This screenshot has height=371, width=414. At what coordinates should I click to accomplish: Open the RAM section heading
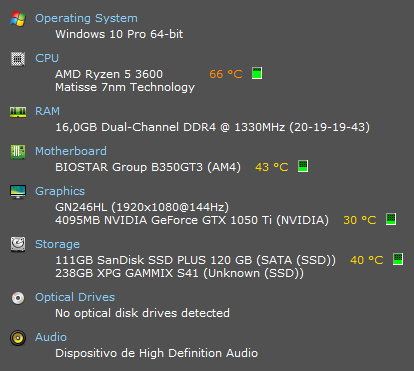[x=48, y=111]
